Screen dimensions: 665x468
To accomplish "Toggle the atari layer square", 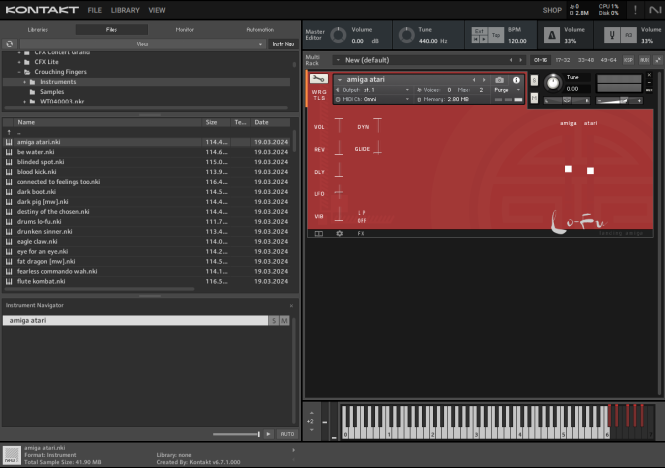I will tap(590, 171).
